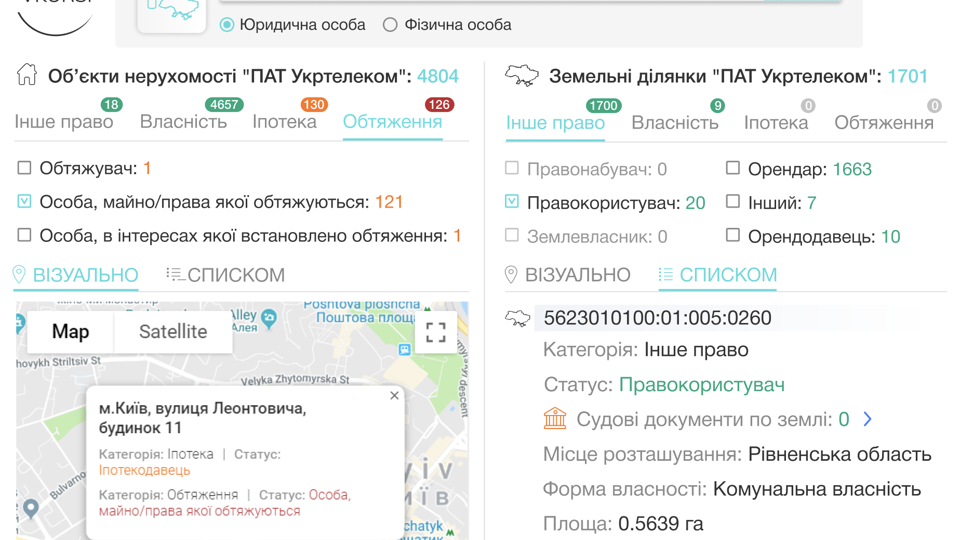Click the area value 0.5639 га
The image size is (960, 540).
(661, 524)
